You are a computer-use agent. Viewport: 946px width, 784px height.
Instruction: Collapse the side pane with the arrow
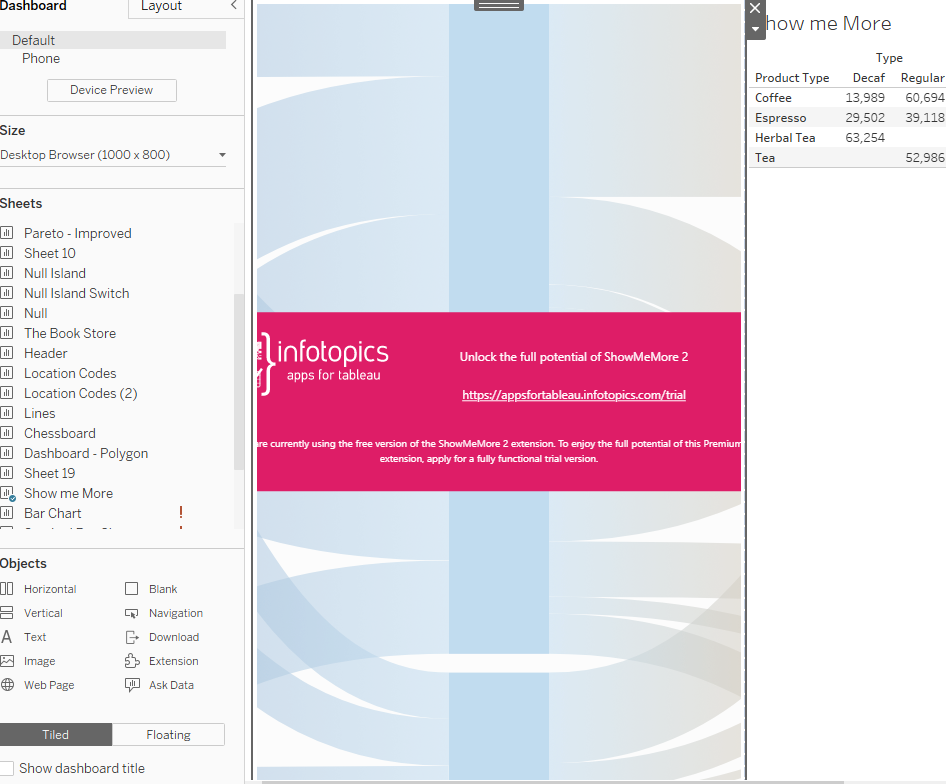[234, 5]
